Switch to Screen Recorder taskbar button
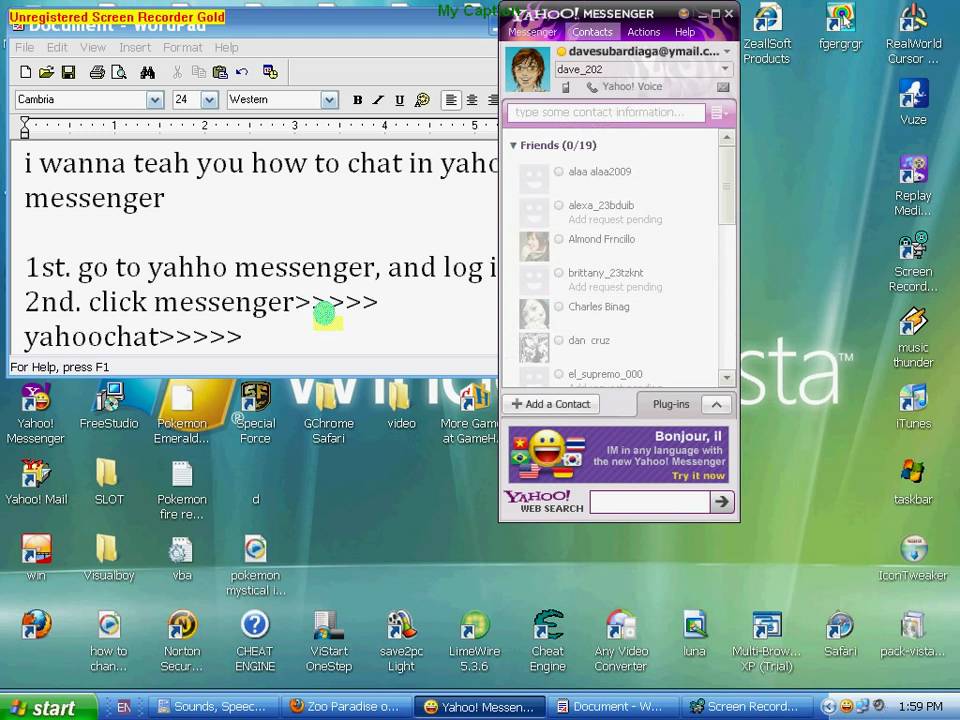The image size is (960, 720). click(x=746, y=707)
